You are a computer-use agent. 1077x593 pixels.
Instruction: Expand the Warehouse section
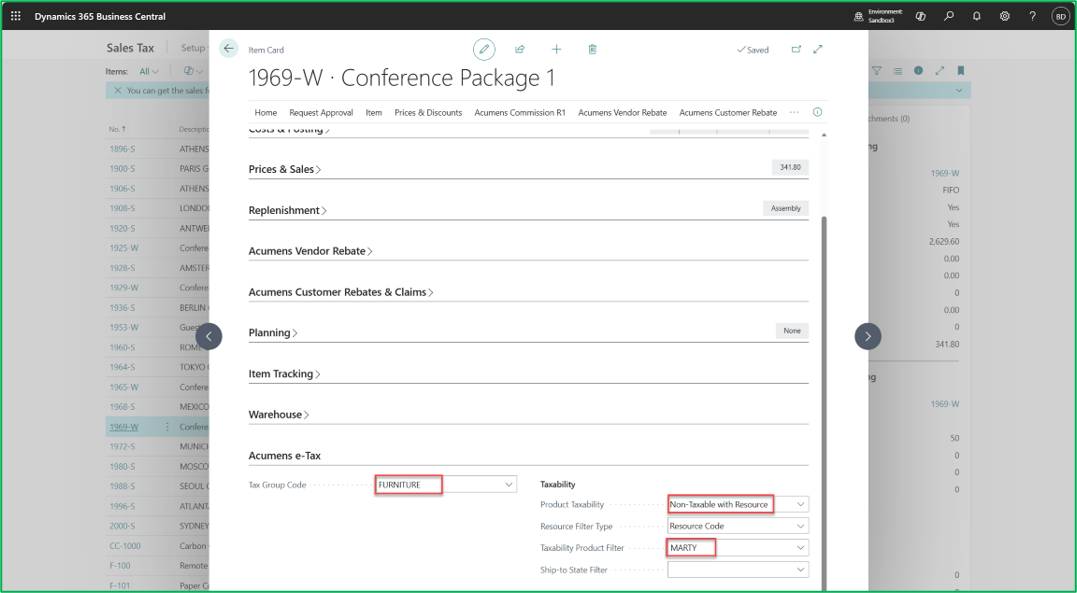[278, 414]
